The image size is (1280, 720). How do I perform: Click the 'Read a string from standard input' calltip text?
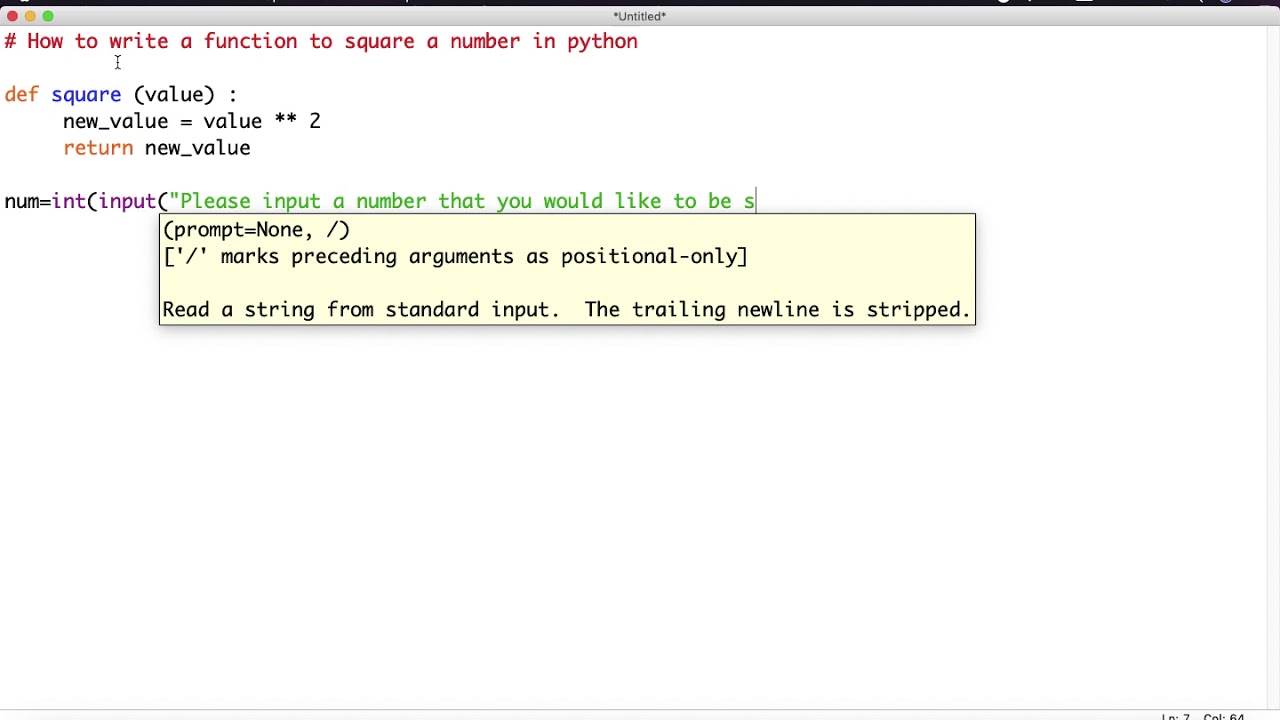click(x=566, y=310)
